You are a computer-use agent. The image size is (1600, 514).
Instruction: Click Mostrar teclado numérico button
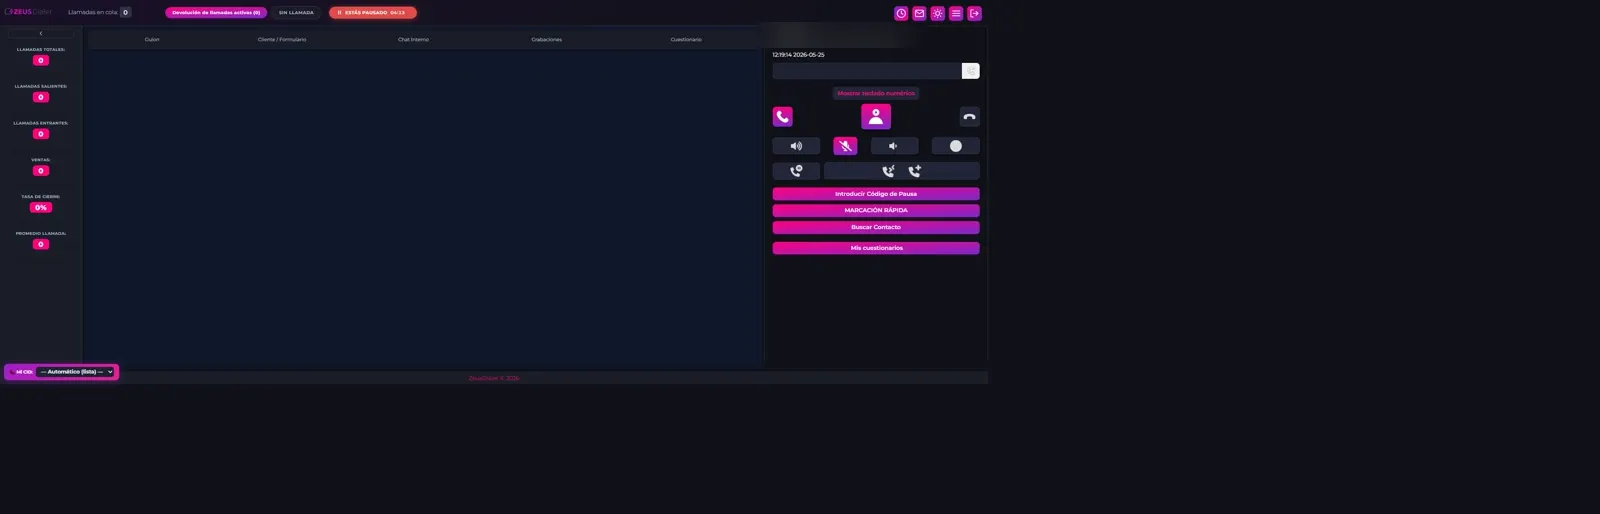[876, 93]
